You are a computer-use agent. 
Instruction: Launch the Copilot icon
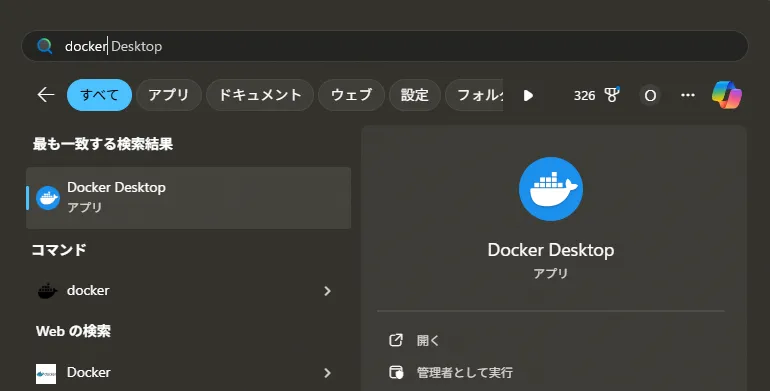727,95
